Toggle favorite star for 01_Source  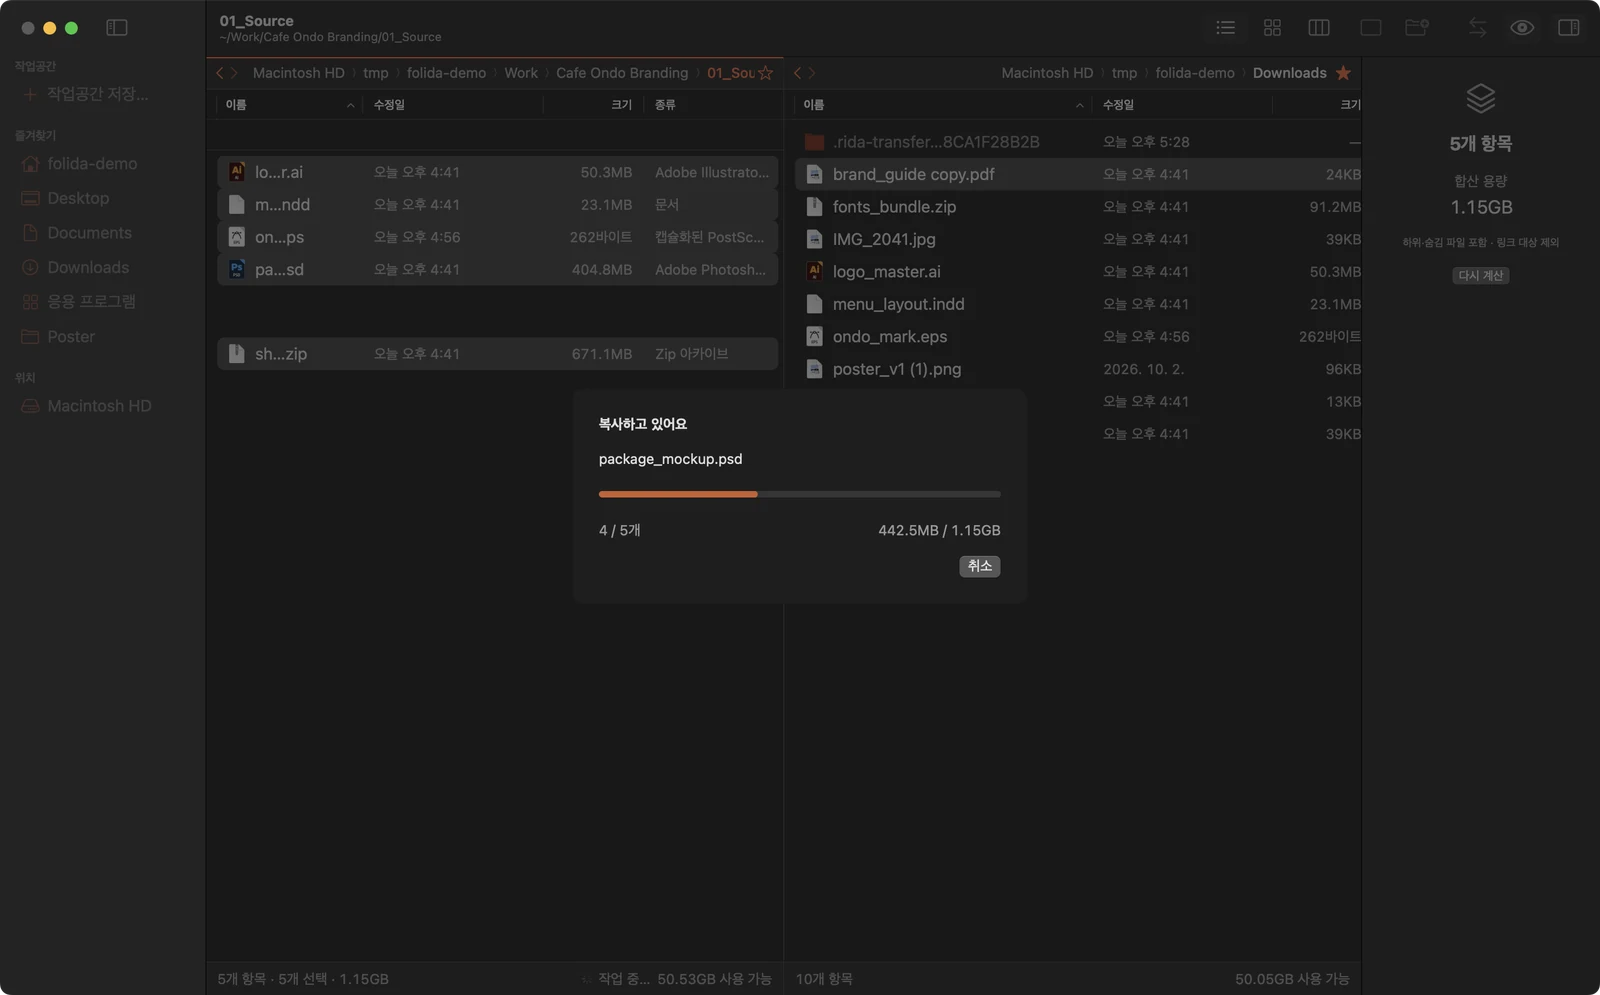pos(766,73)
